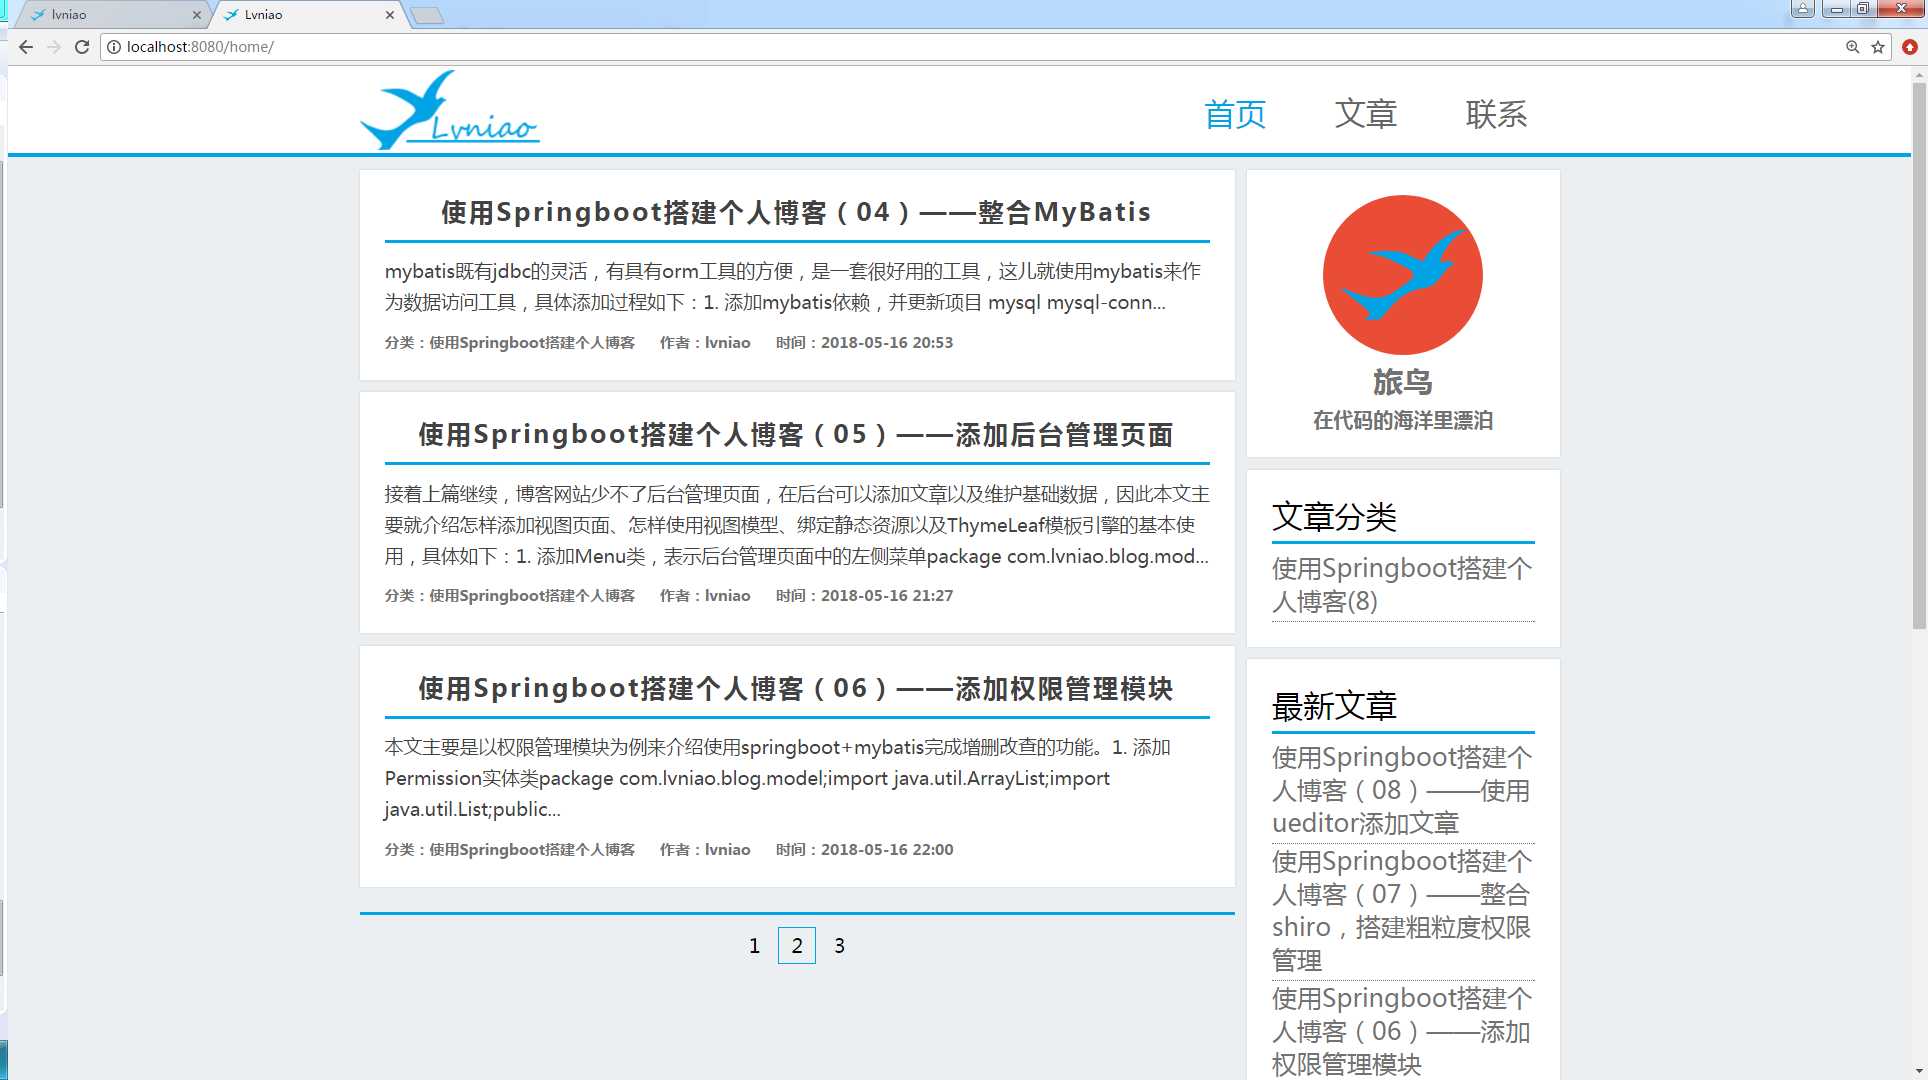Open the 联系 navigation item
The image size is (1928, 1080).
point(1496,114)
